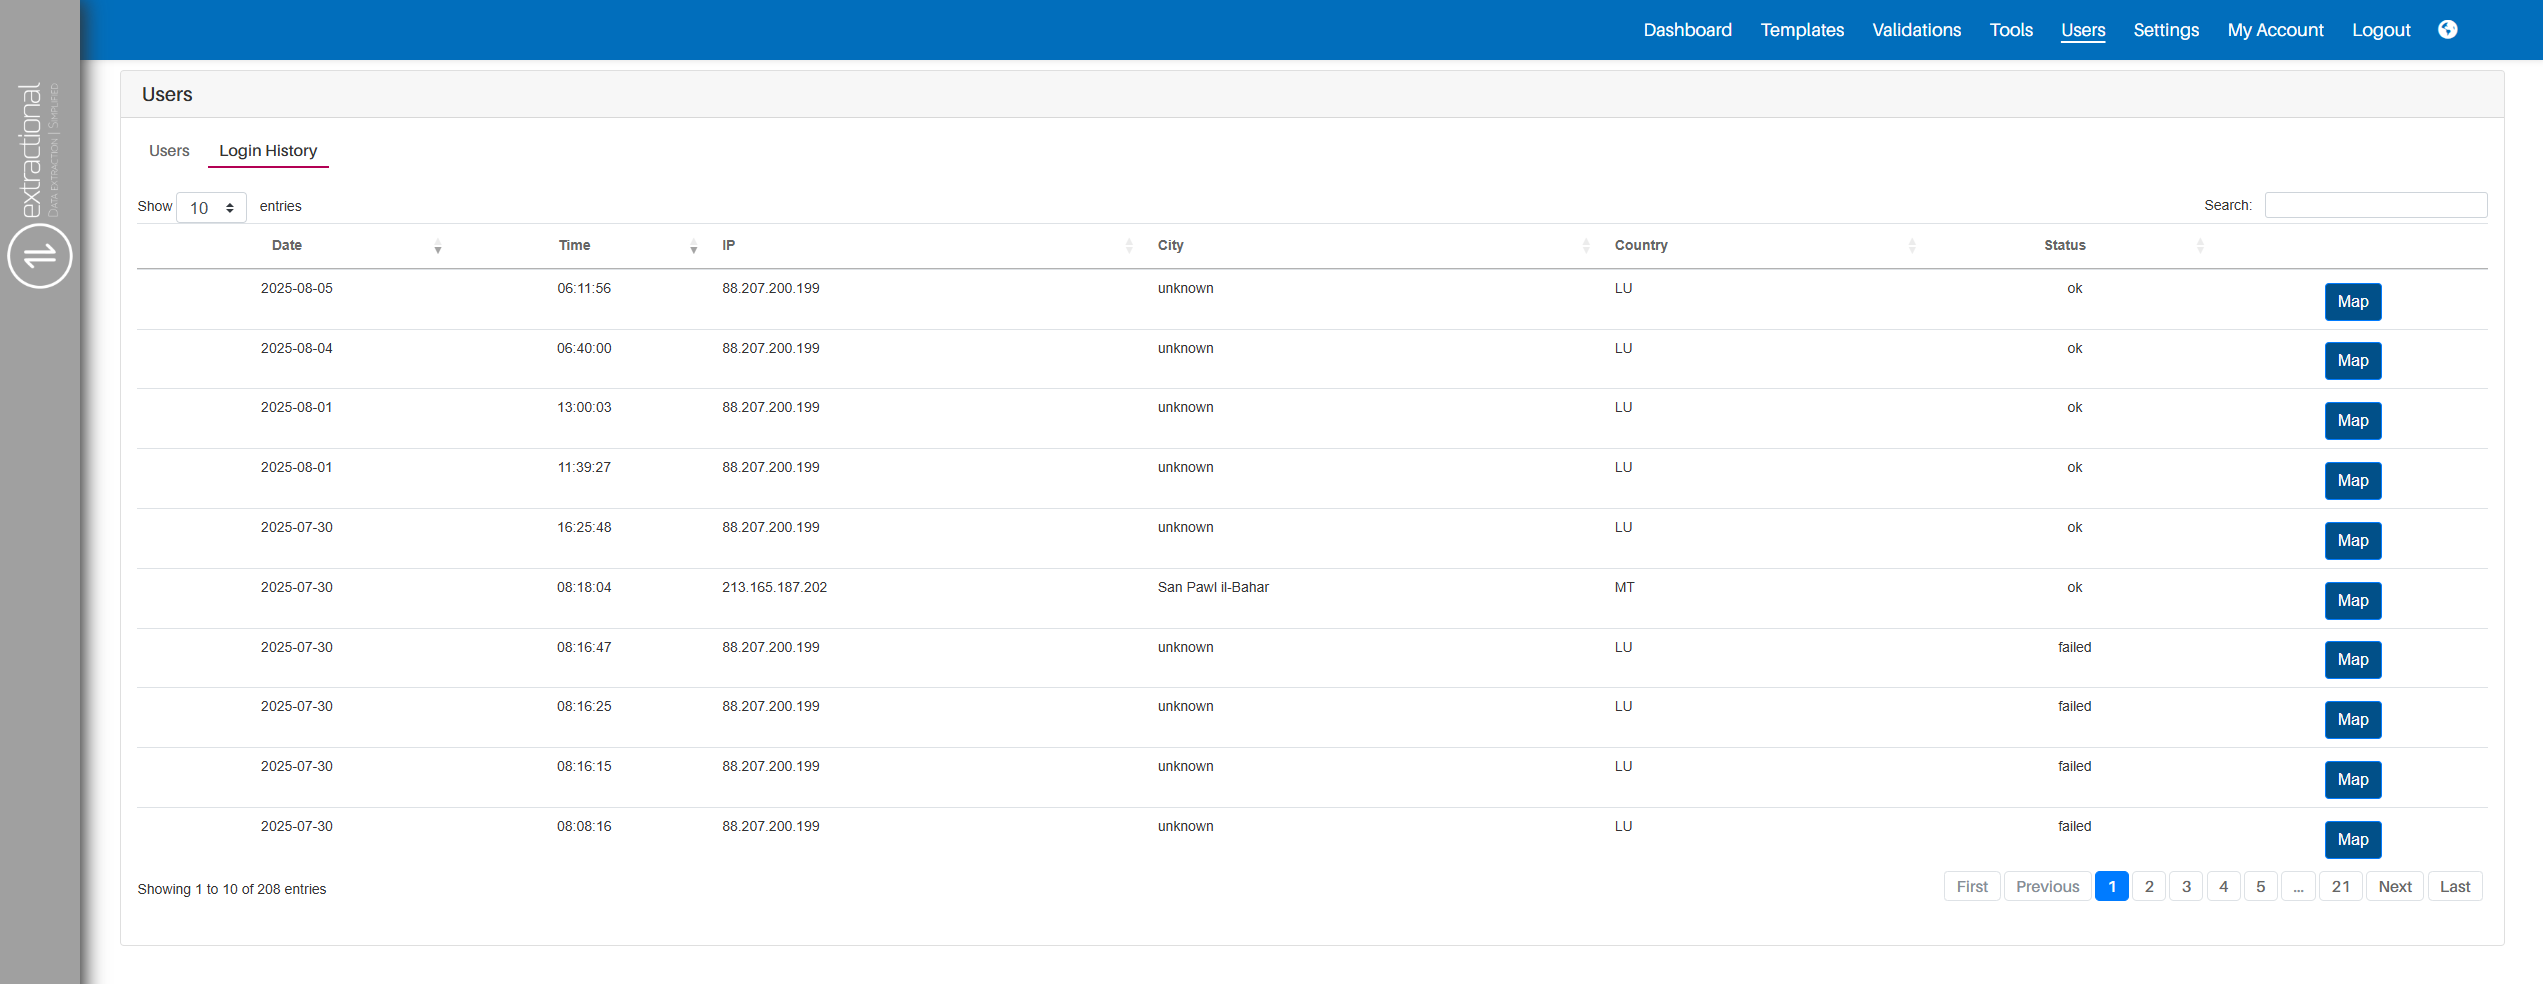Viewport: 2543px width, 984px height.
Task: Jump to the Last page of results
Action: (x=2454, y=887)
